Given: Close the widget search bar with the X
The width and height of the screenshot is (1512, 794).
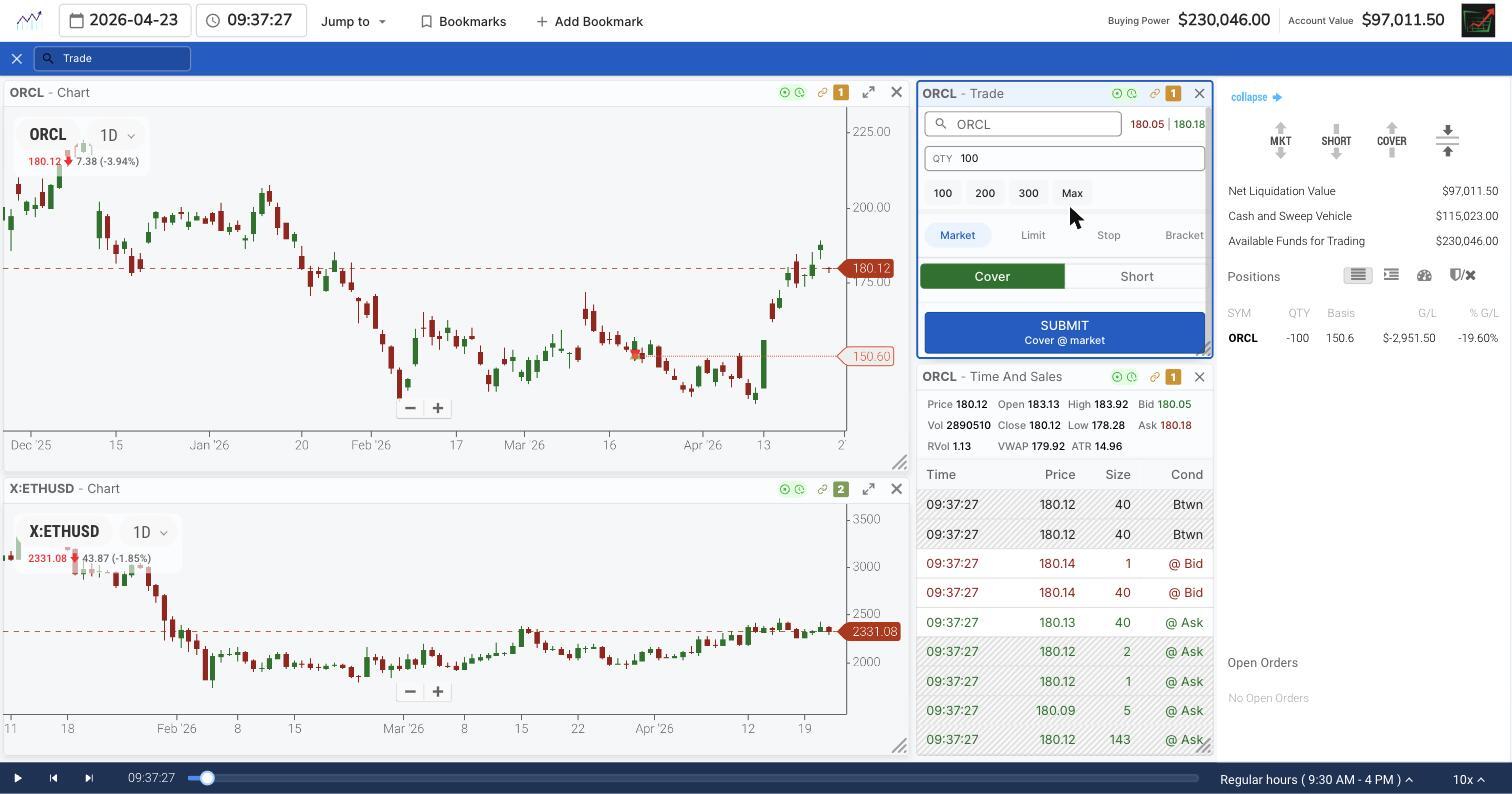Looking at the screenshot, I should (x=17, y=58).
